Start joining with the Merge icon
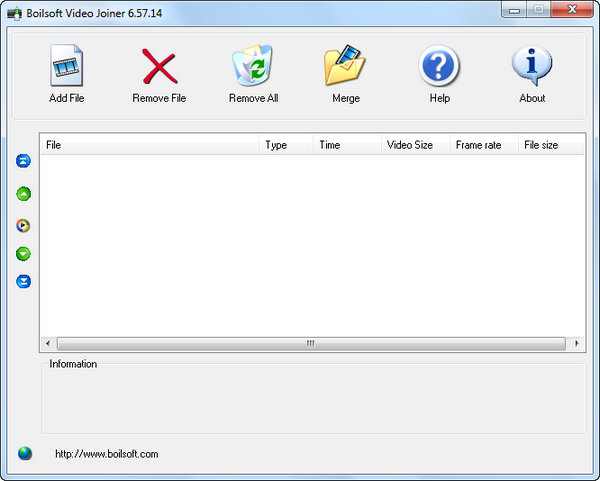This screenshot has width=600, height=481. point(345,67)
